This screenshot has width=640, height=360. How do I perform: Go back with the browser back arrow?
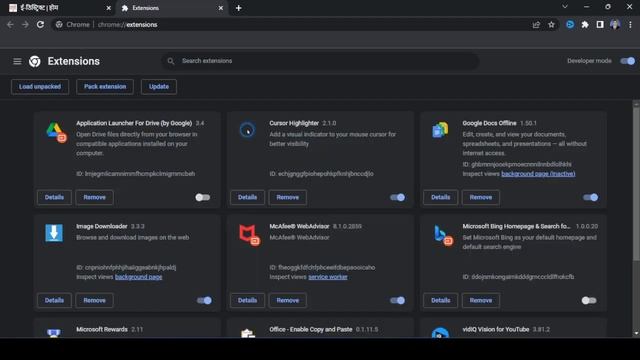coord(10,24)
